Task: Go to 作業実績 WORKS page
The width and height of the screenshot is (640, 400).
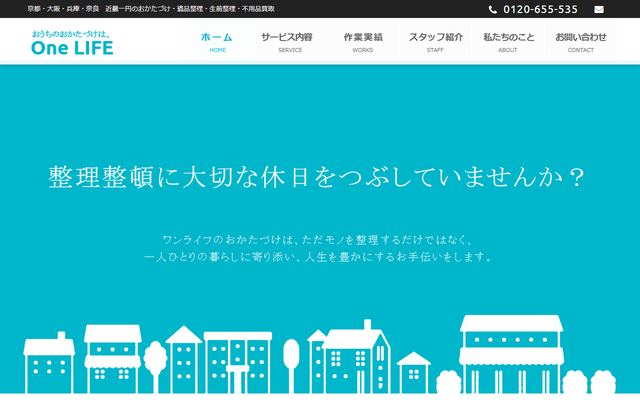Action: [363, 42]
